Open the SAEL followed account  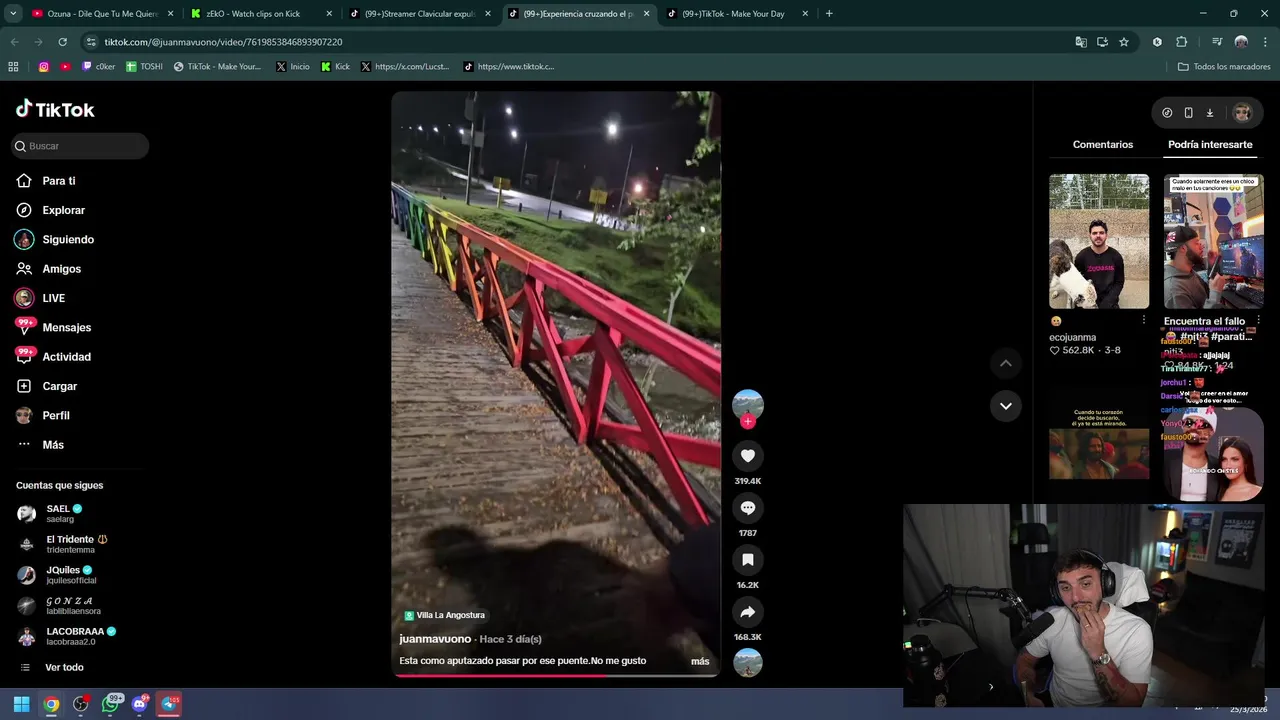point(65,514)
